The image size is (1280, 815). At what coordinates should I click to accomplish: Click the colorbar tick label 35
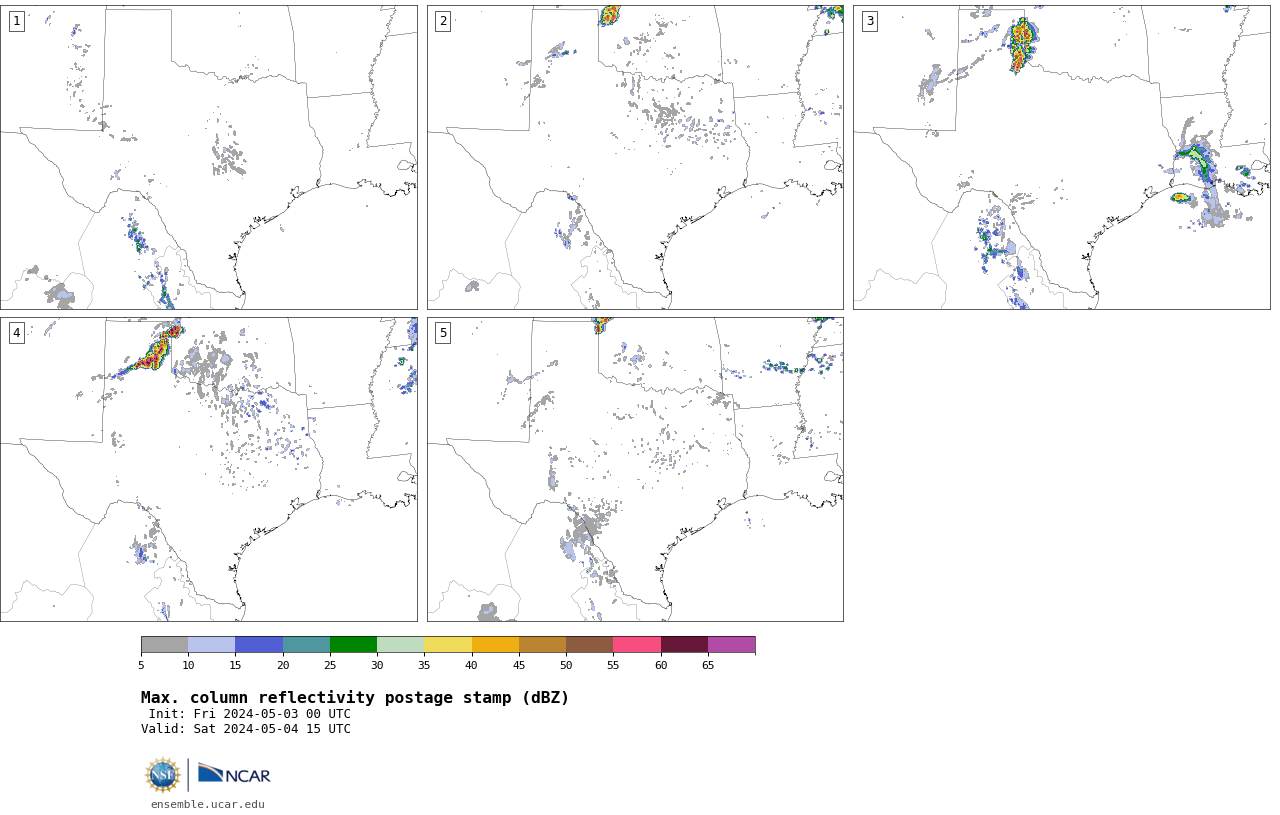424,665
